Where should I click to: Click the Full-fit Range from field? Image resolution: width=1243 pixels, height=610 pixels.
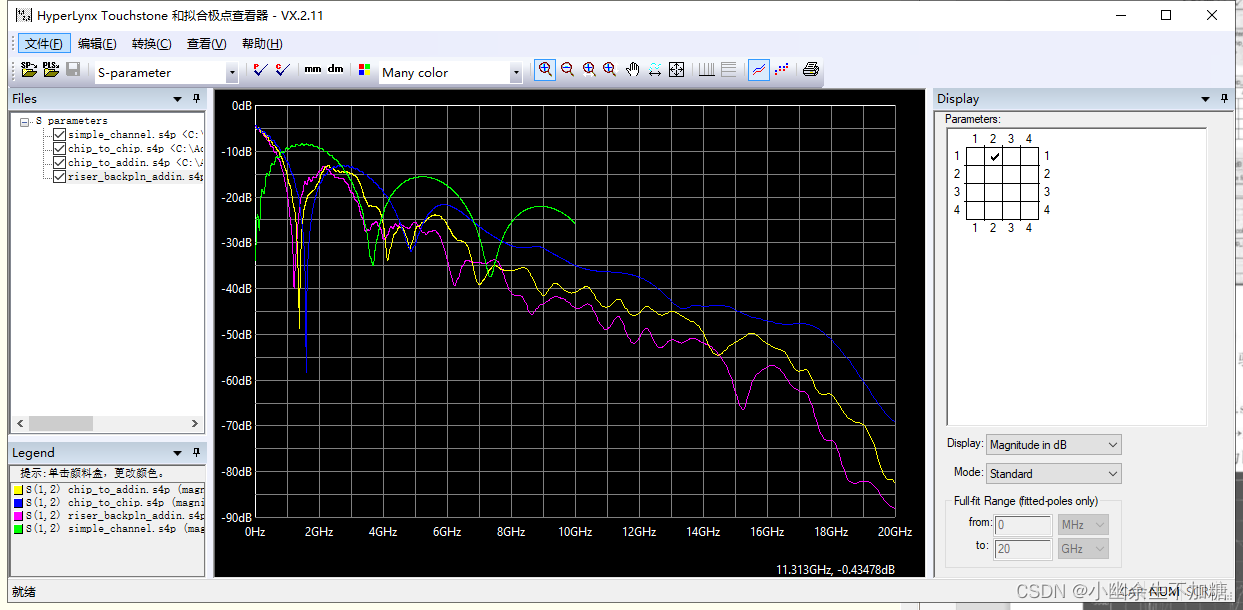coord(1024,524)
